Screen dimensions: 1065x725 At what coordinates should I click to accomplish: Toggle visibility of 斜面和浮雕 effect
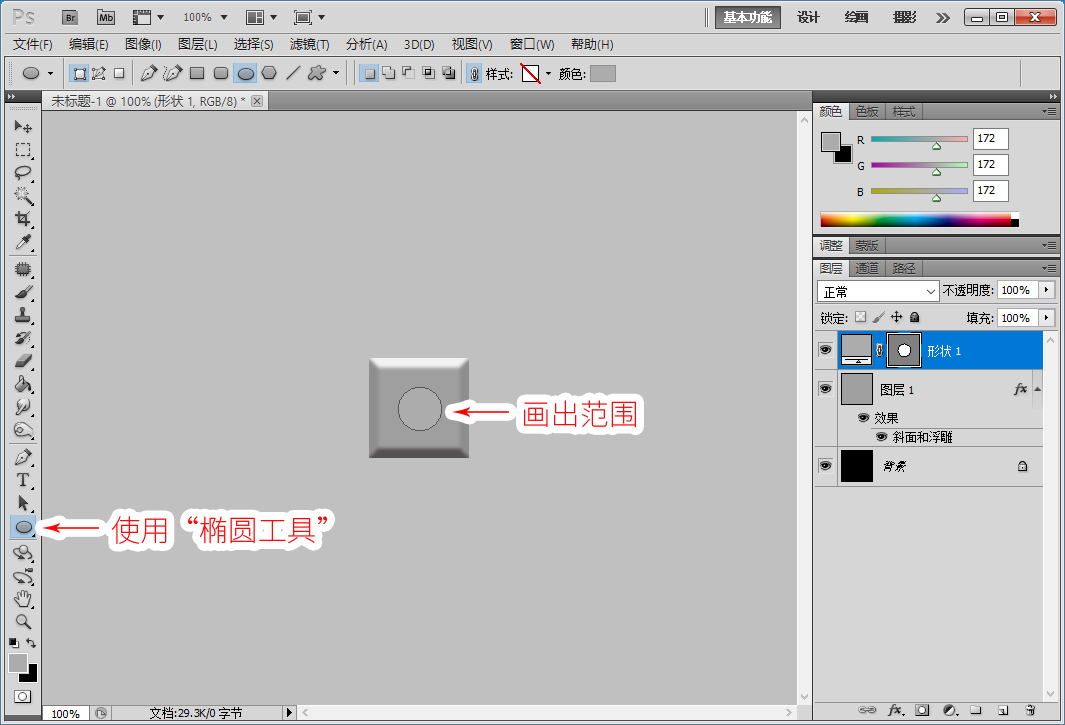coord(881,436)
